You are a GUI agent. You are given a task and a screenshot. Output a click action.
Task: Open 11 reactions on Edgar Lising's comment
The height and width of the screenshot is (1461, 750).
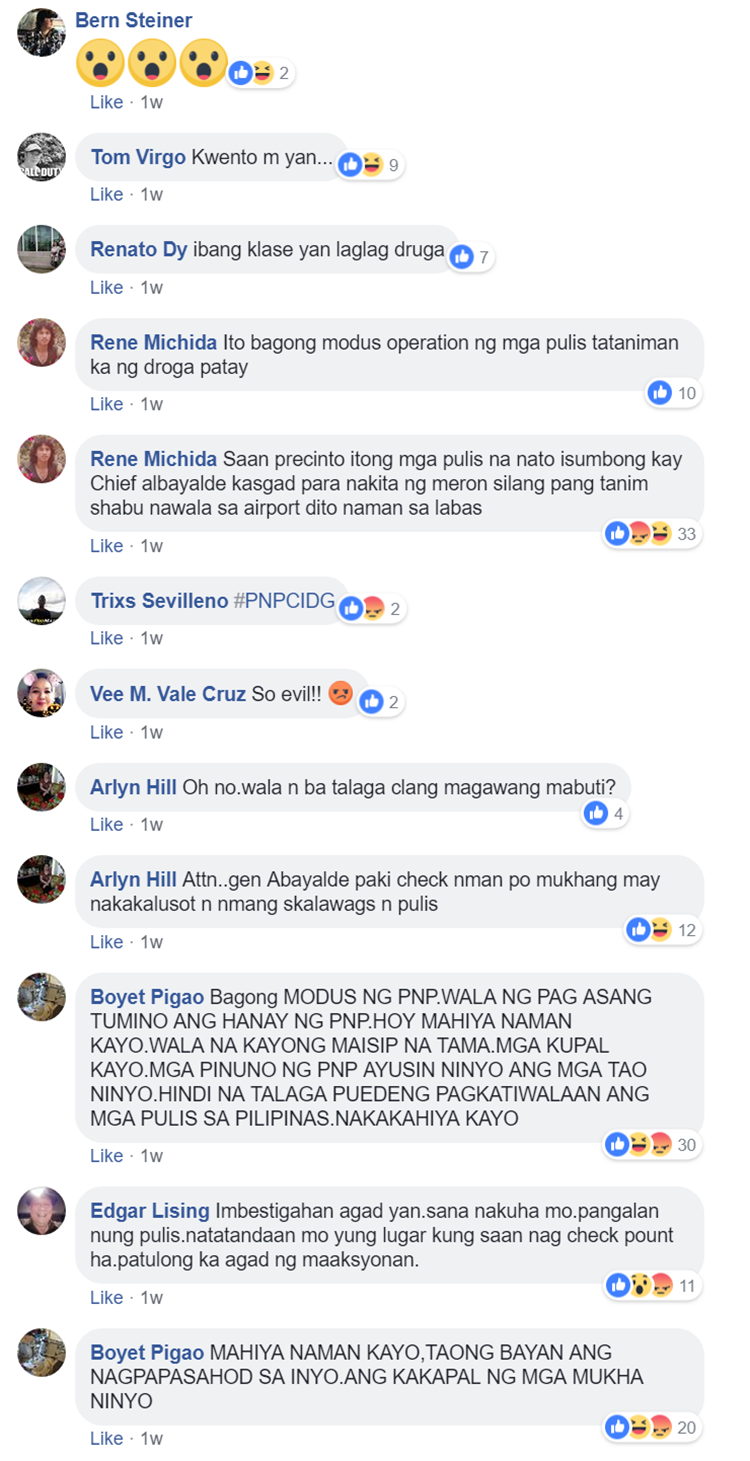click(x=651, y=1285)
